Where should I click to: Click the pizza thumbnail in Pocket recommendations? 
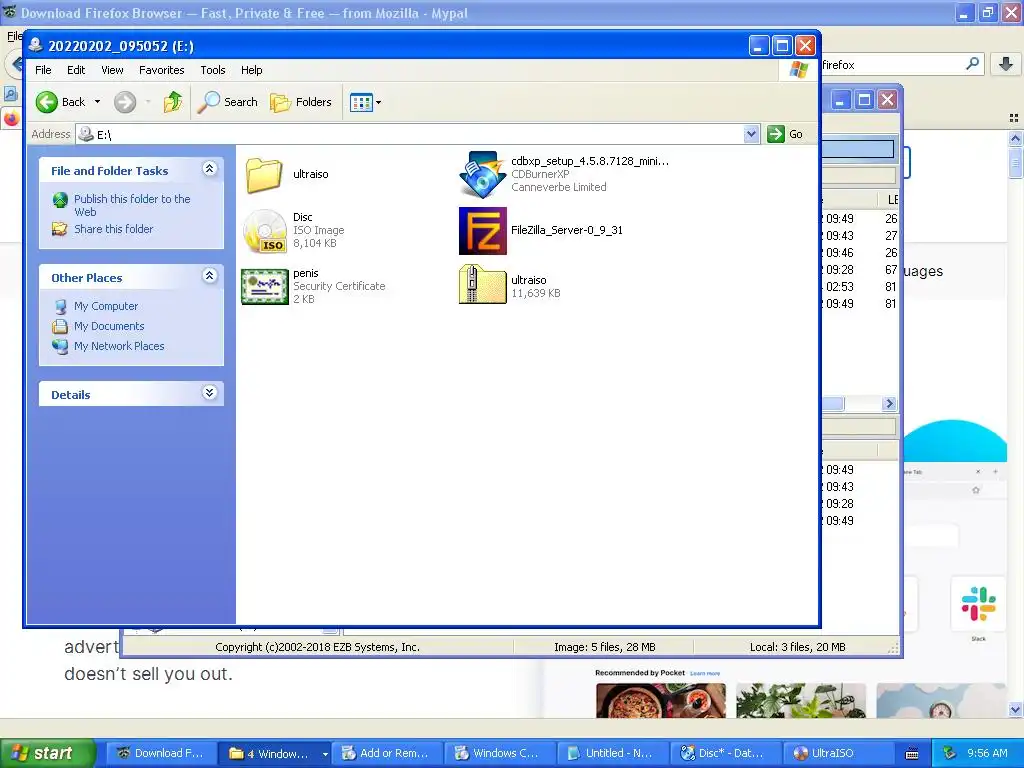[661, 701]
